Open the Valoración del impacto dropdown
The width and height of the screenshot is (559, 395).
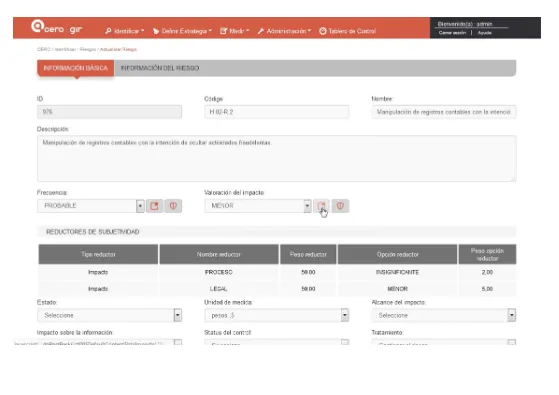[x=258, y=206]
